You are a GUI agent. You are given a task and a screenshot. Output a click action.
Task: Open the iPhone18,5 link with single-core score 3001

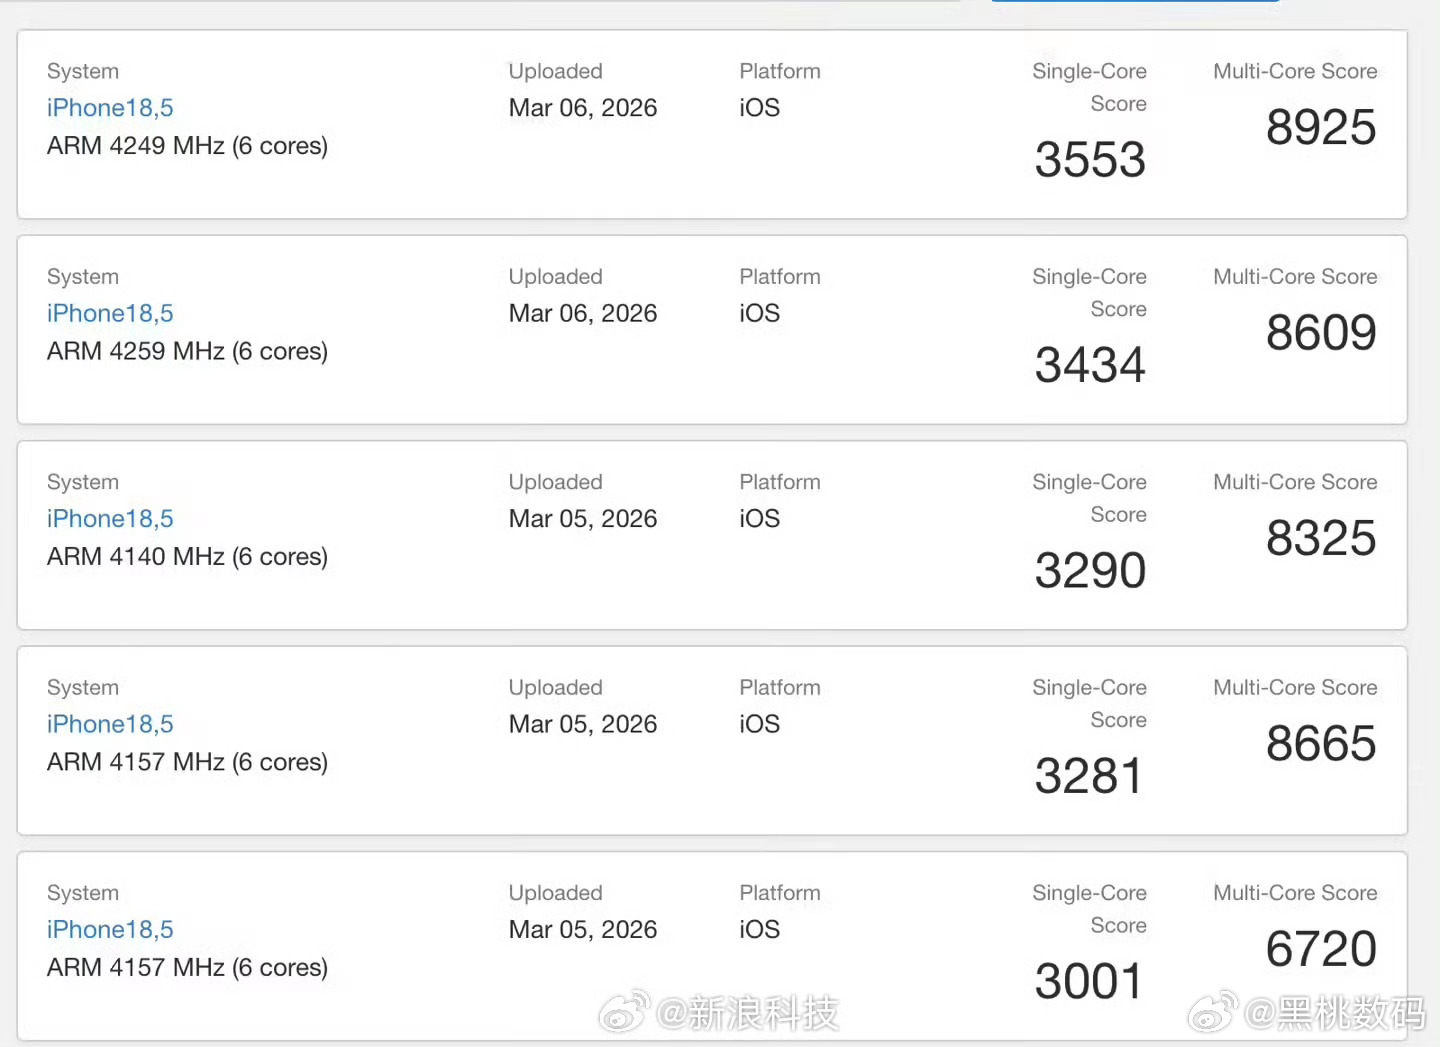click(110, 930)
